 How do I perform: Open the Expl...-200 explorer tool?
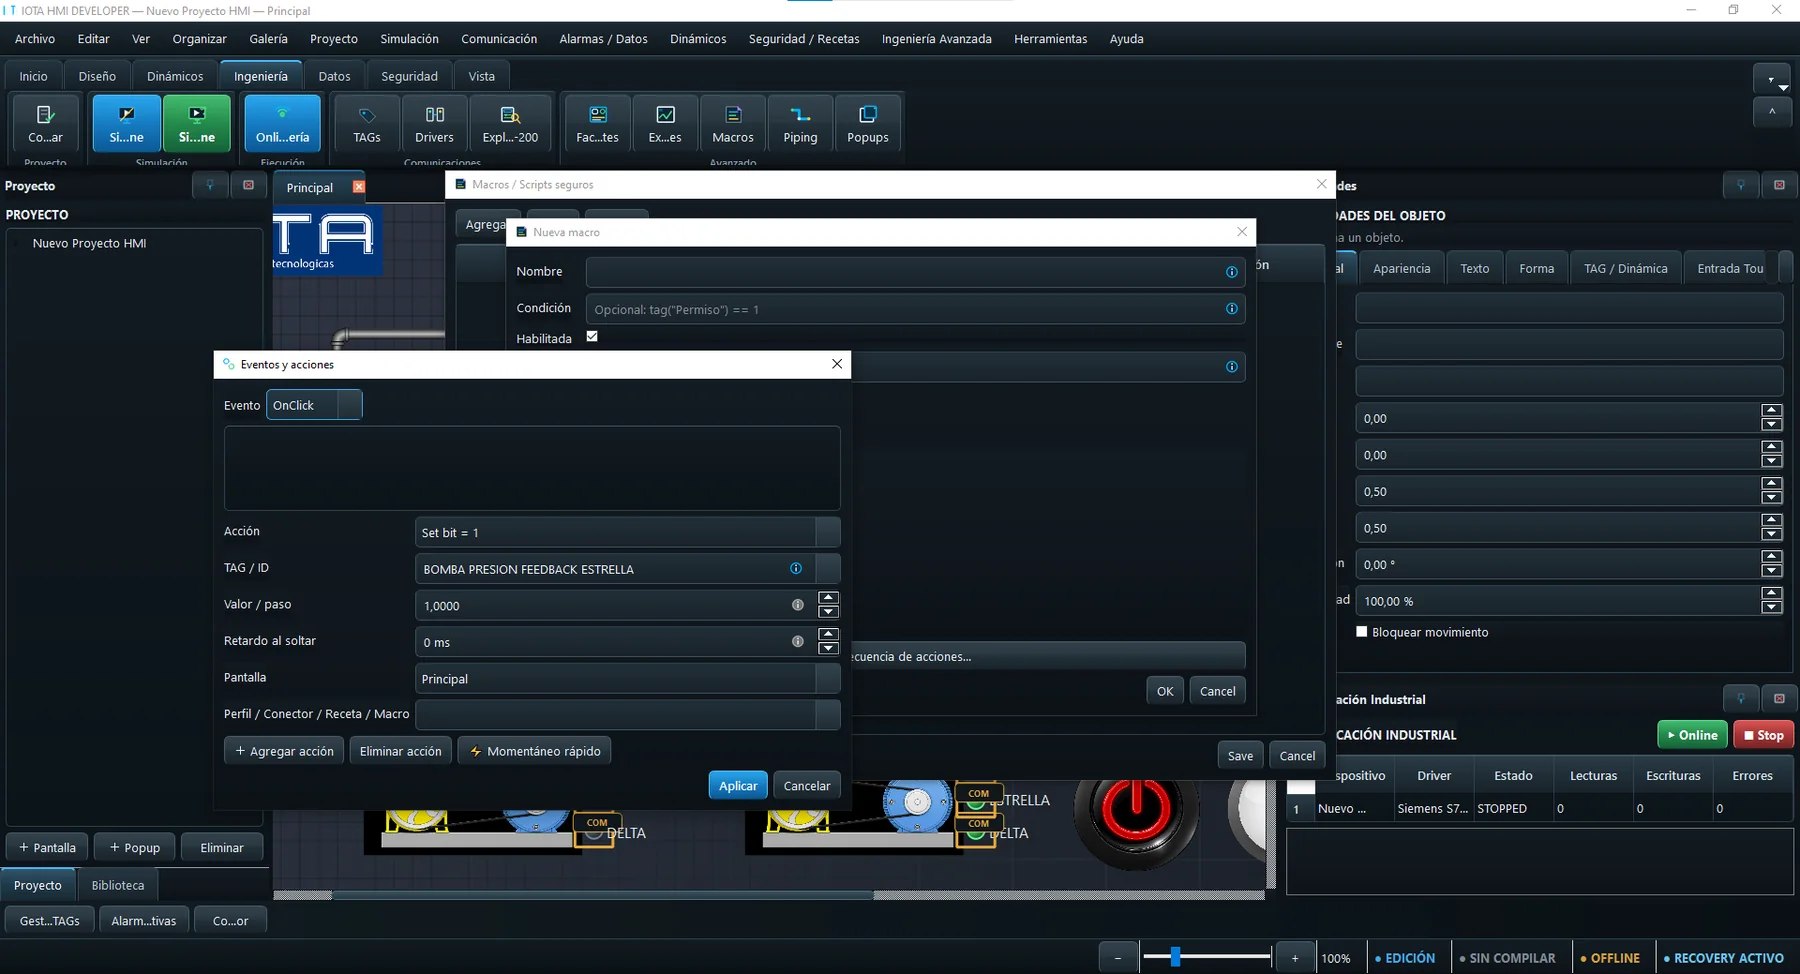[x=510, y=123]
